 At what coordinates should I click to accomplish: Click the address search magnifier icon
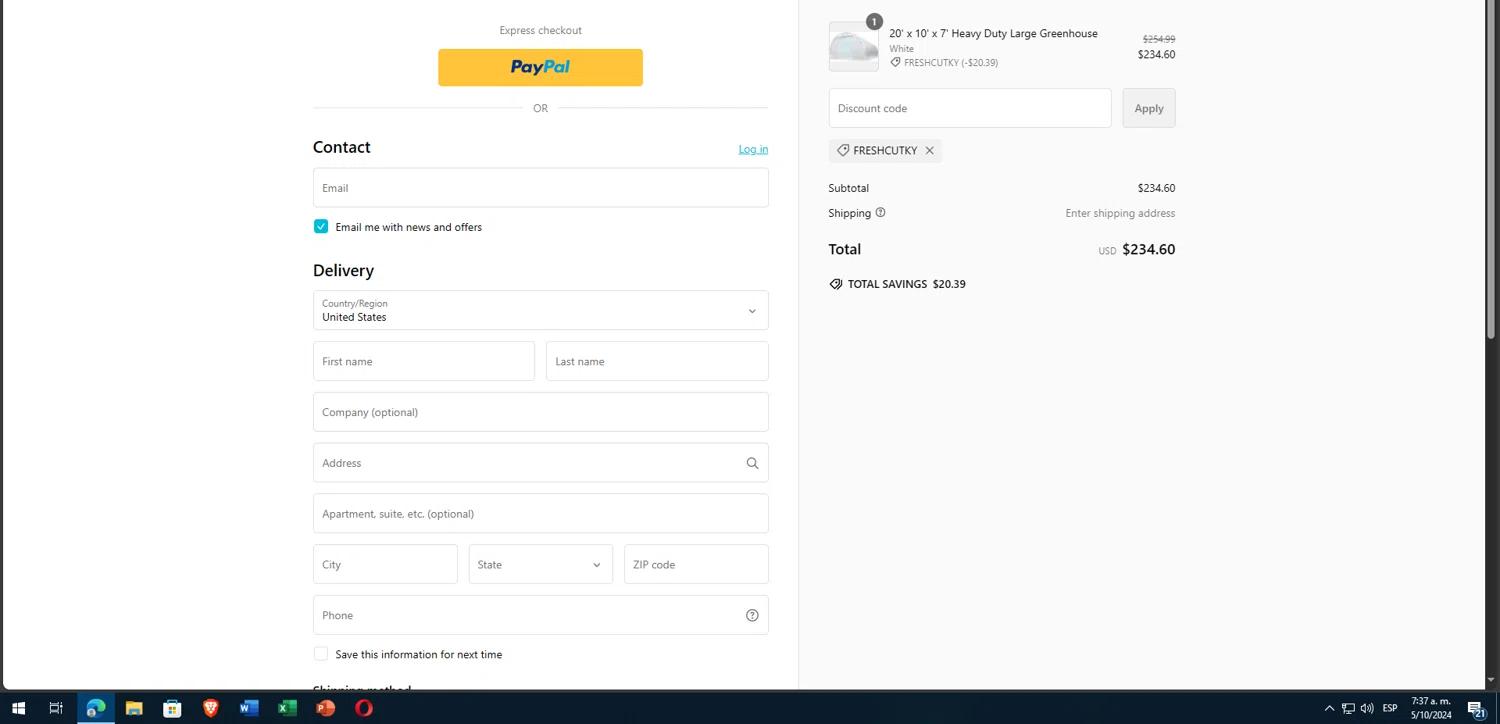click(x=752, y=463)
